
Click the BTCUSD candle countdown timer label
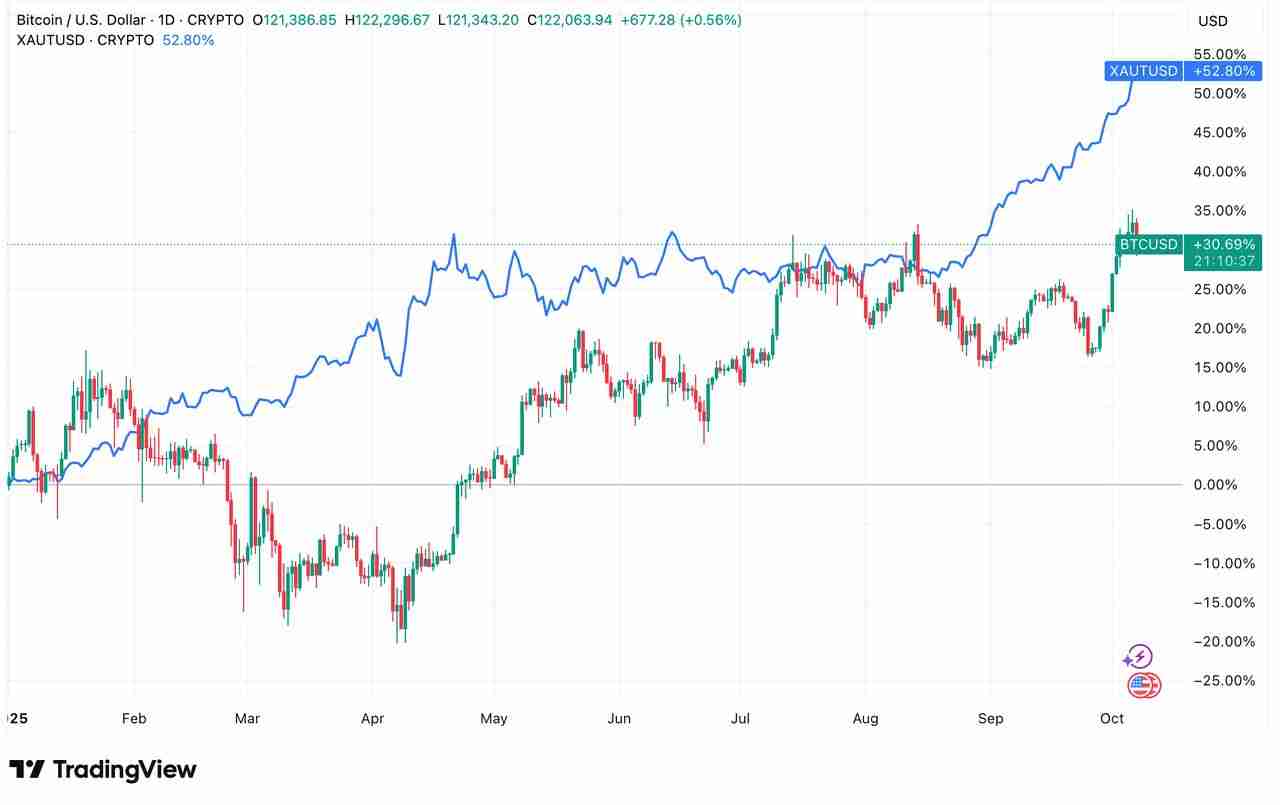[1211, 261]
